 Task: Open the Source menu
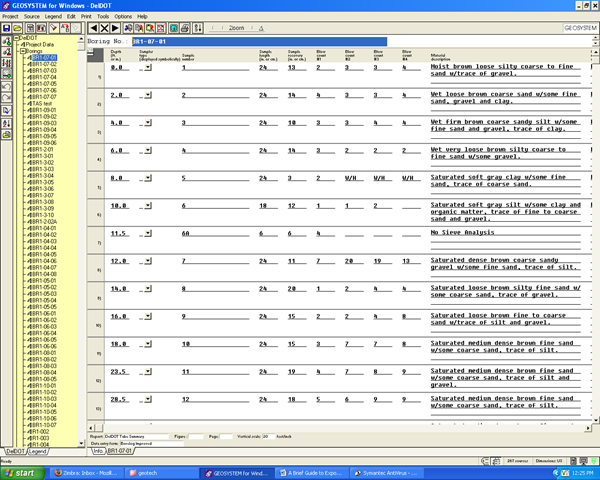click(x=32, y=16)
